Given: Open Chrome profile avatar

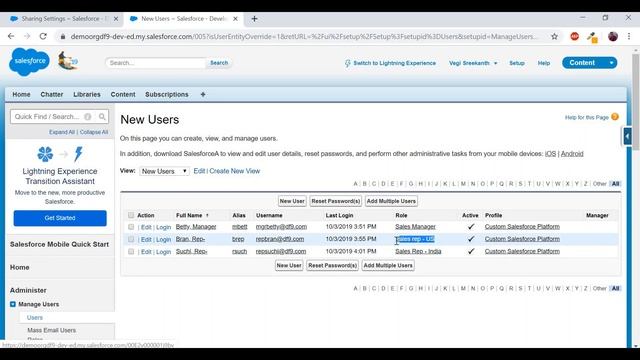Looking at the screenshot, I should point(613,36).
